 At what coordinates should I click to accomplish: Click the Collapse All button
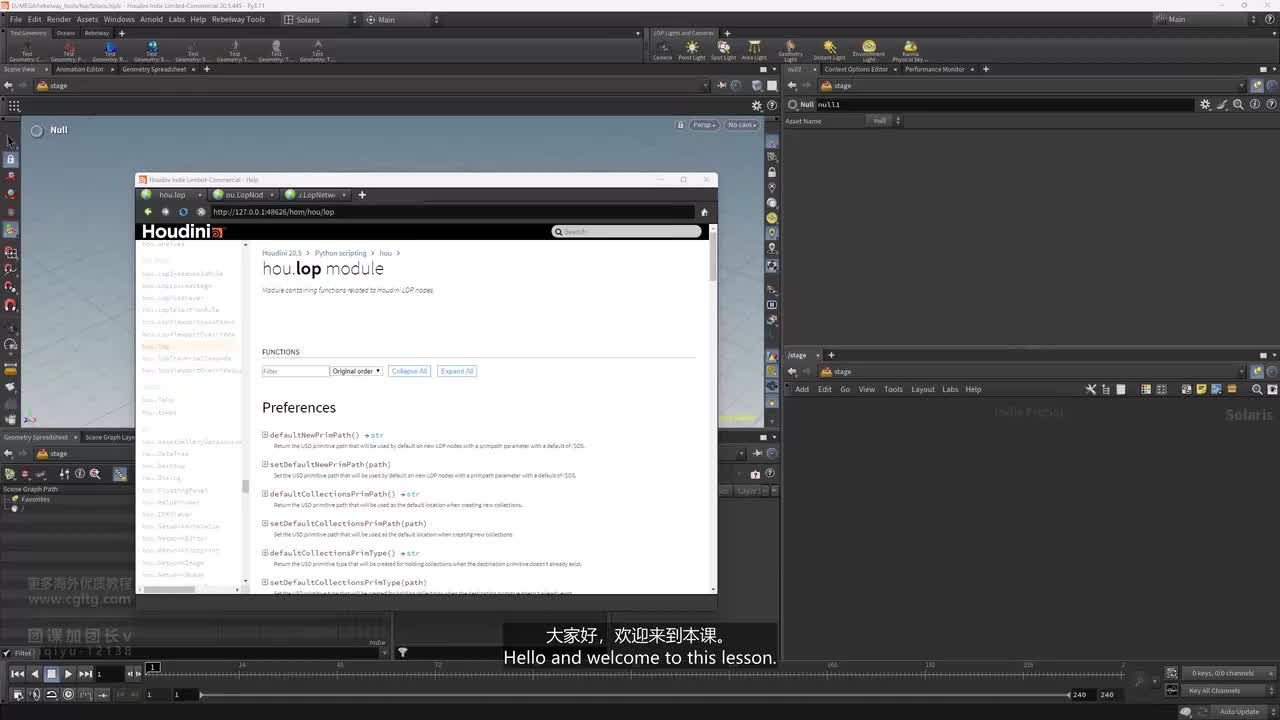click(x=409, y=371)
